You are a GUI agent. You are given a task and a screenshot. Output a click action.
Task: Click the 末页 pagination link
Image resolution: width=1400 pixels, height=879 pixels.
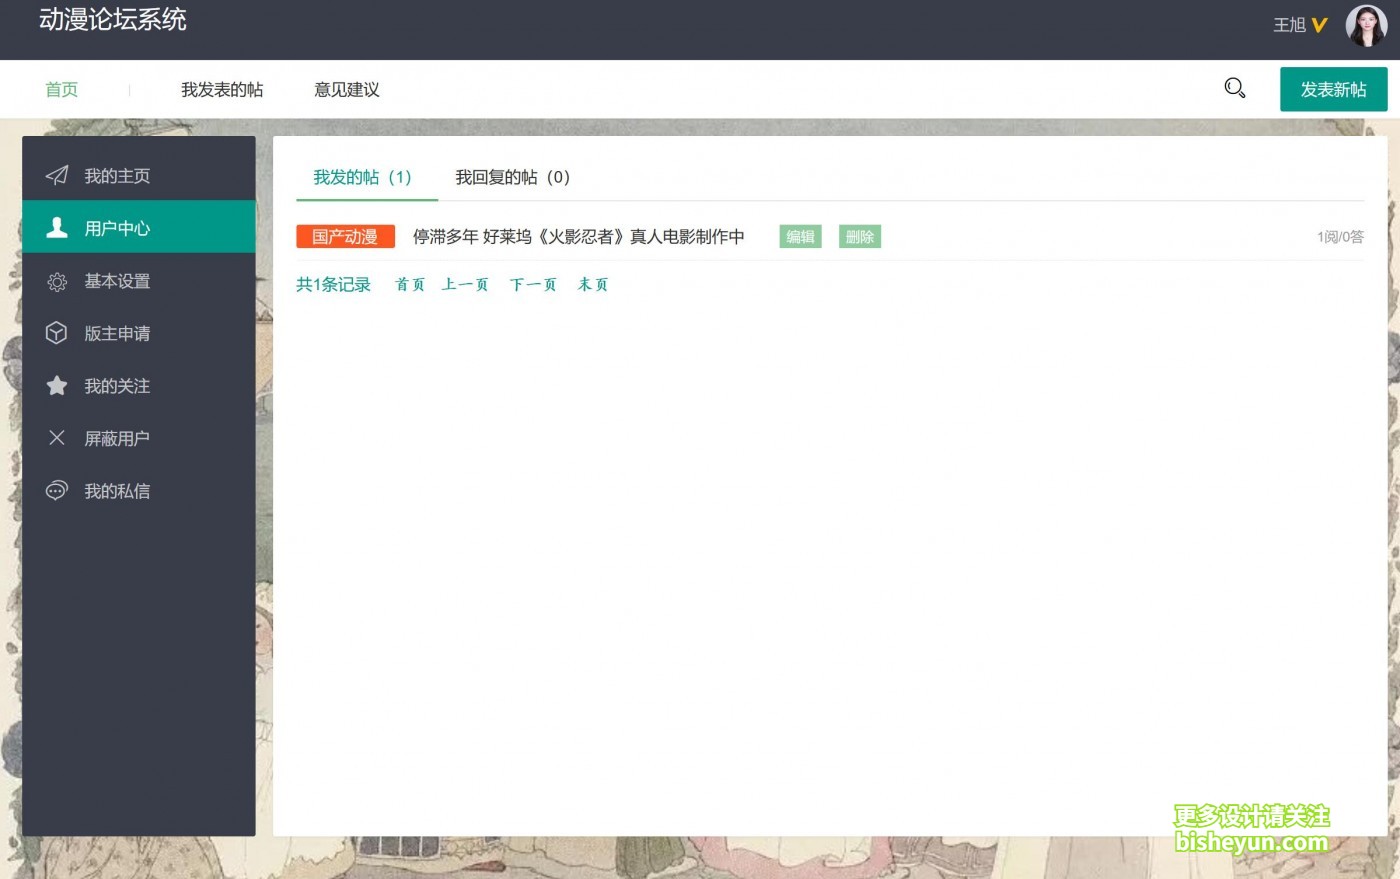point(593,284)
